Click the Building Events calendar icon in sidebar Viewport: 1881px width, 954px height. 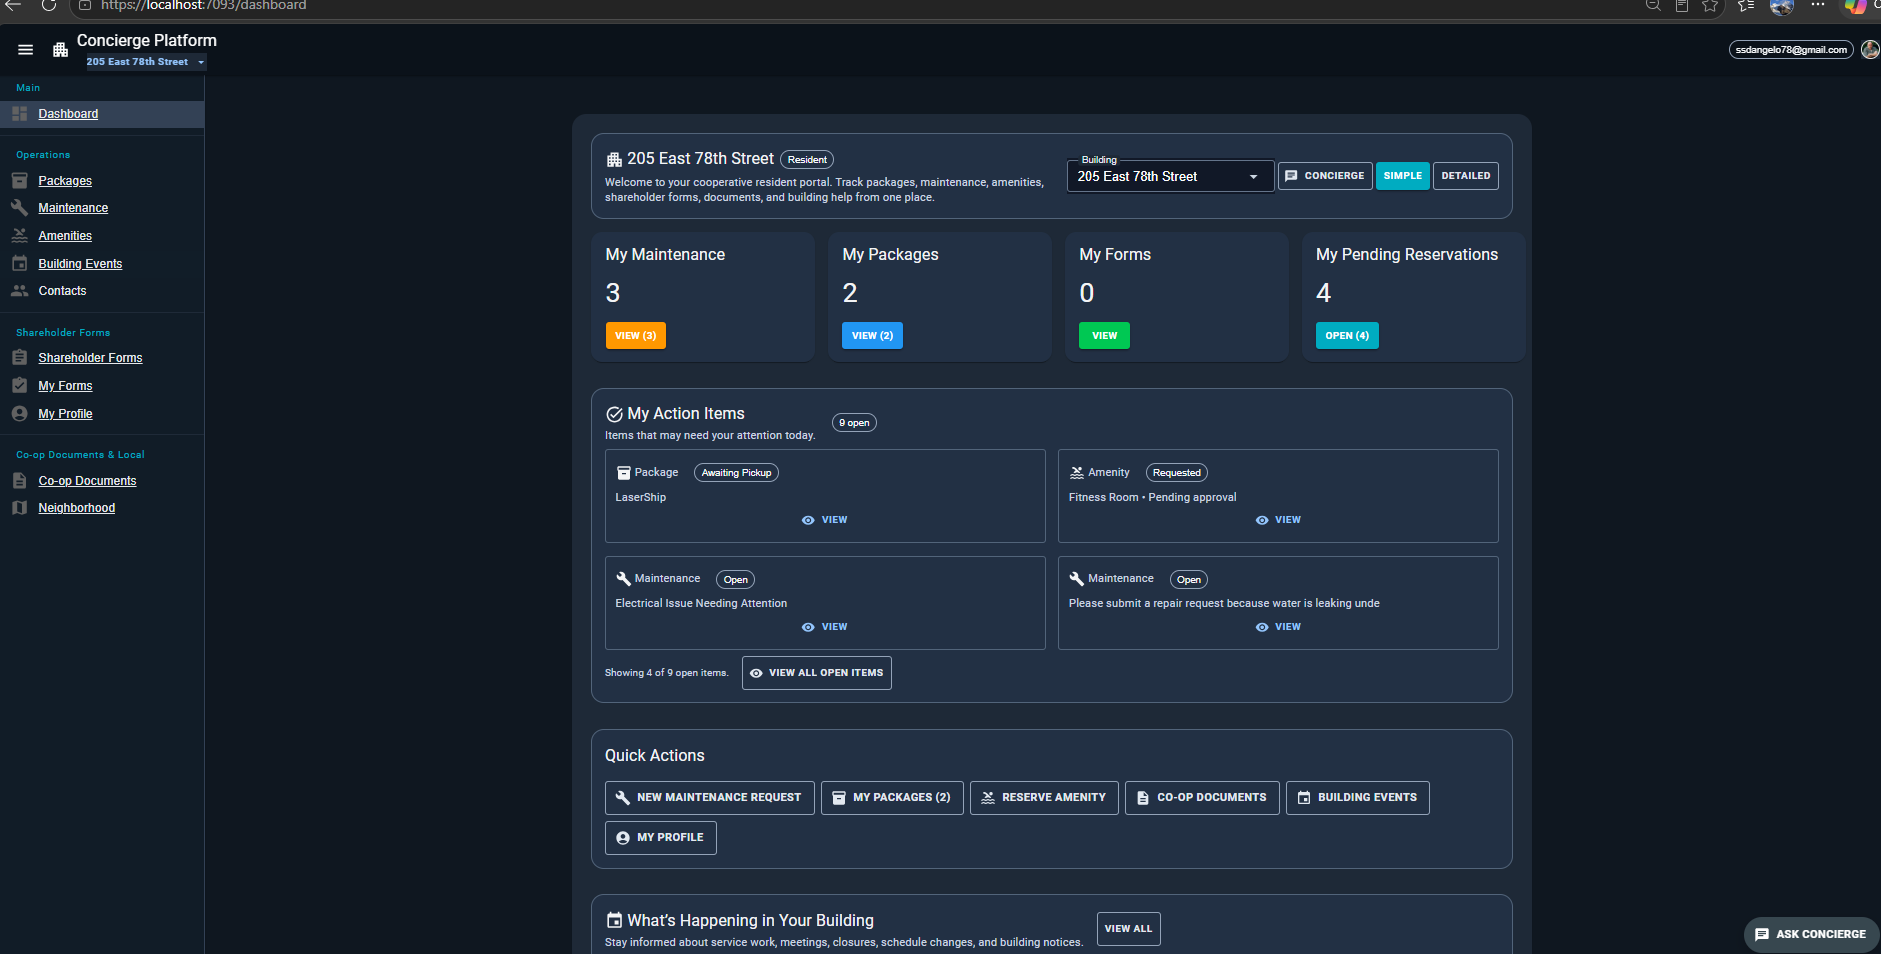pos(19,264)
